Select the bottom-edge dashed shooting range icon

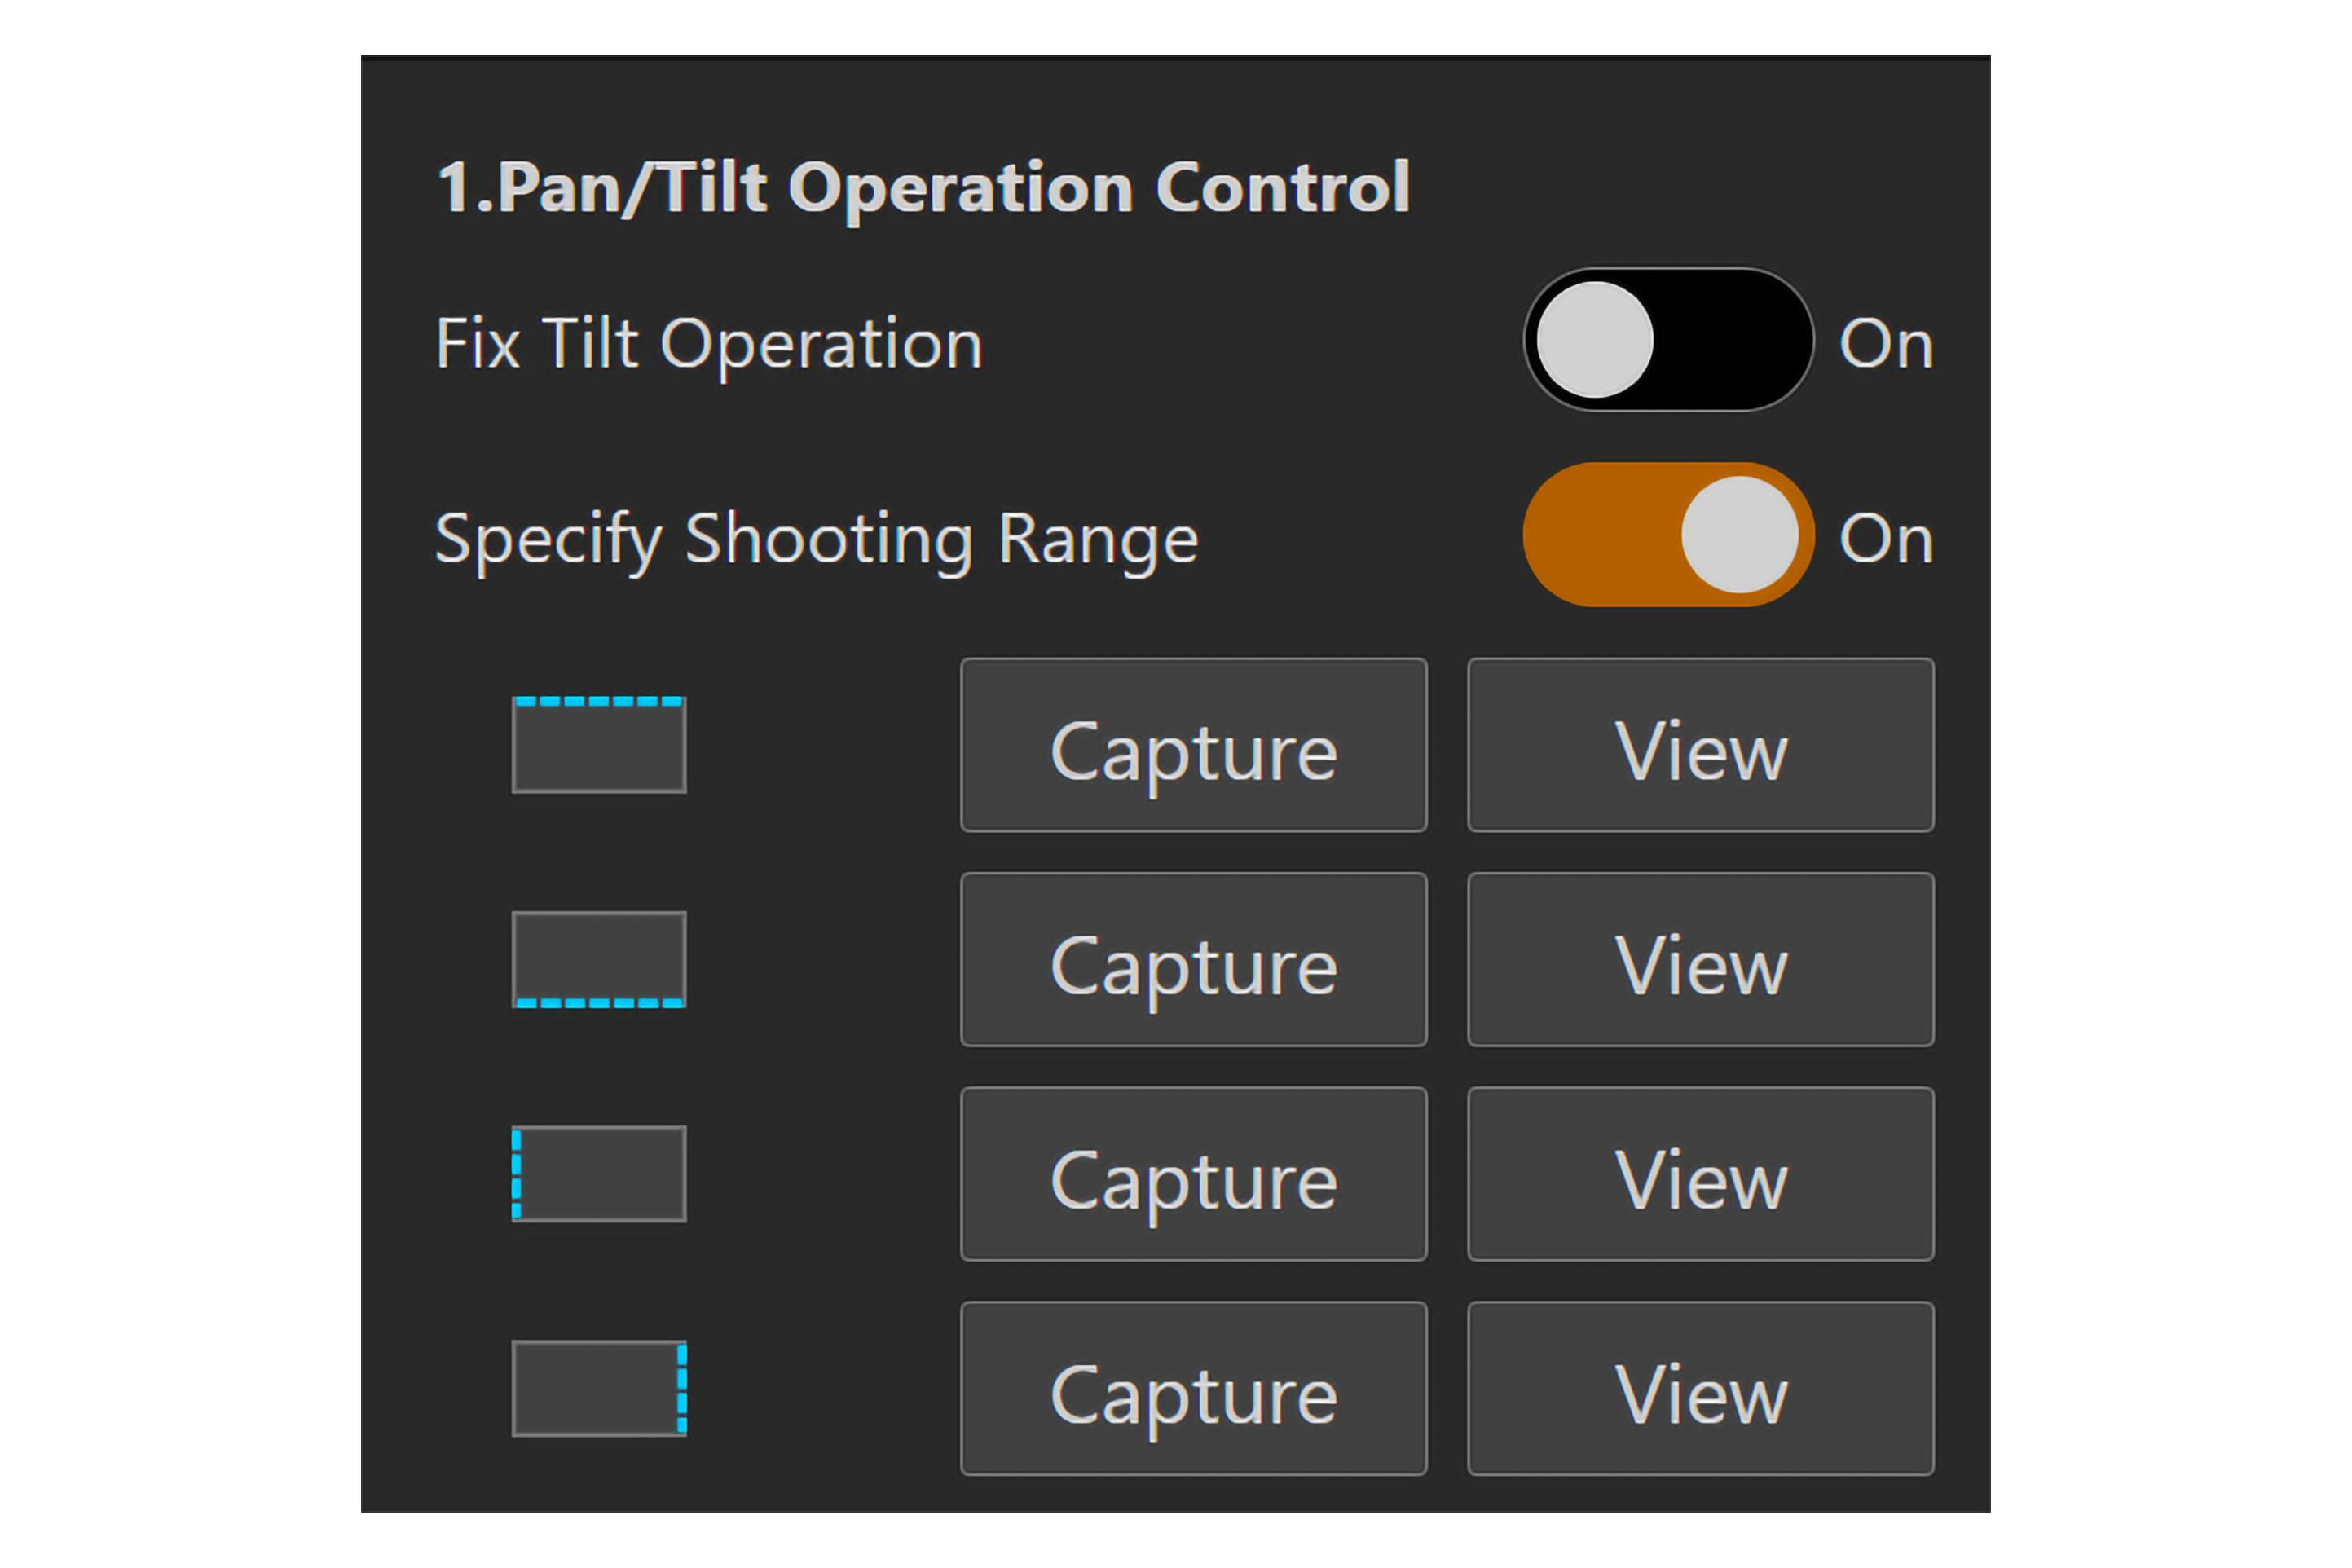pyautogui.click(x=597, y=958)
